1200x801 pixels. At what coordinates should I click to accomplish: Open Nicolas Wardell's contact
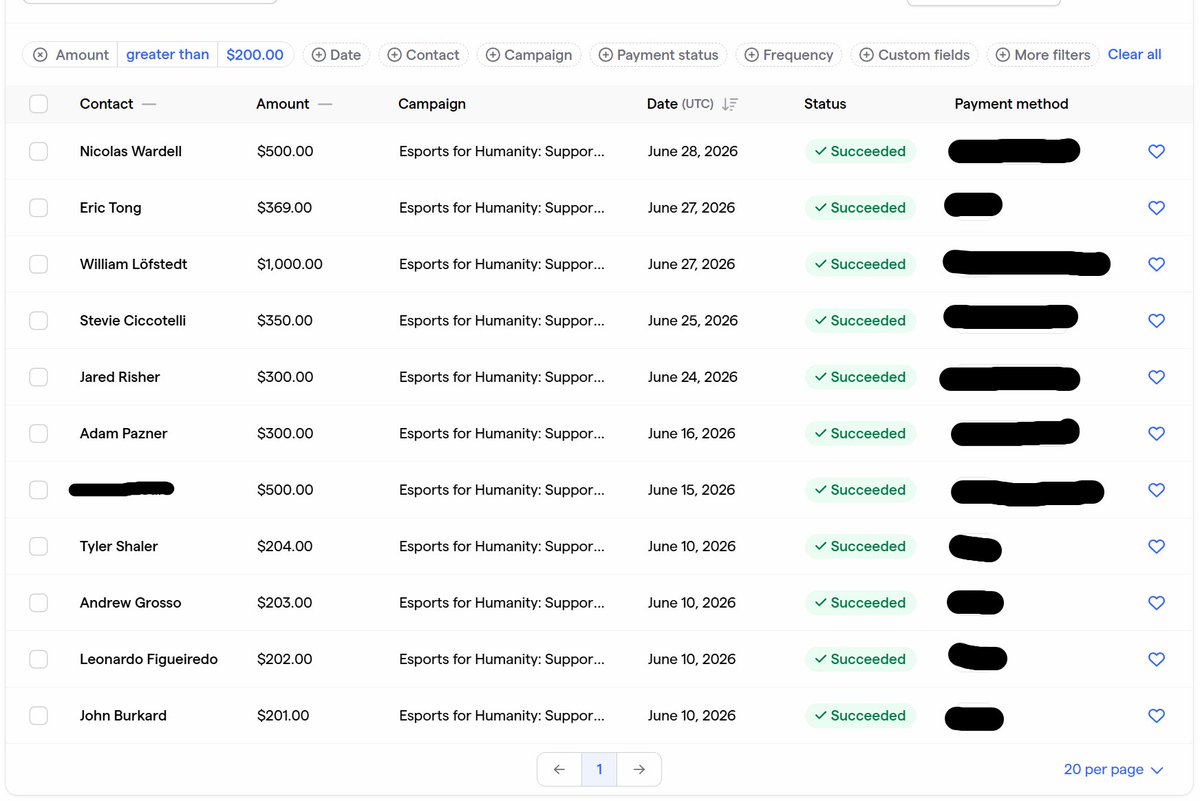[x=131, y=152]
